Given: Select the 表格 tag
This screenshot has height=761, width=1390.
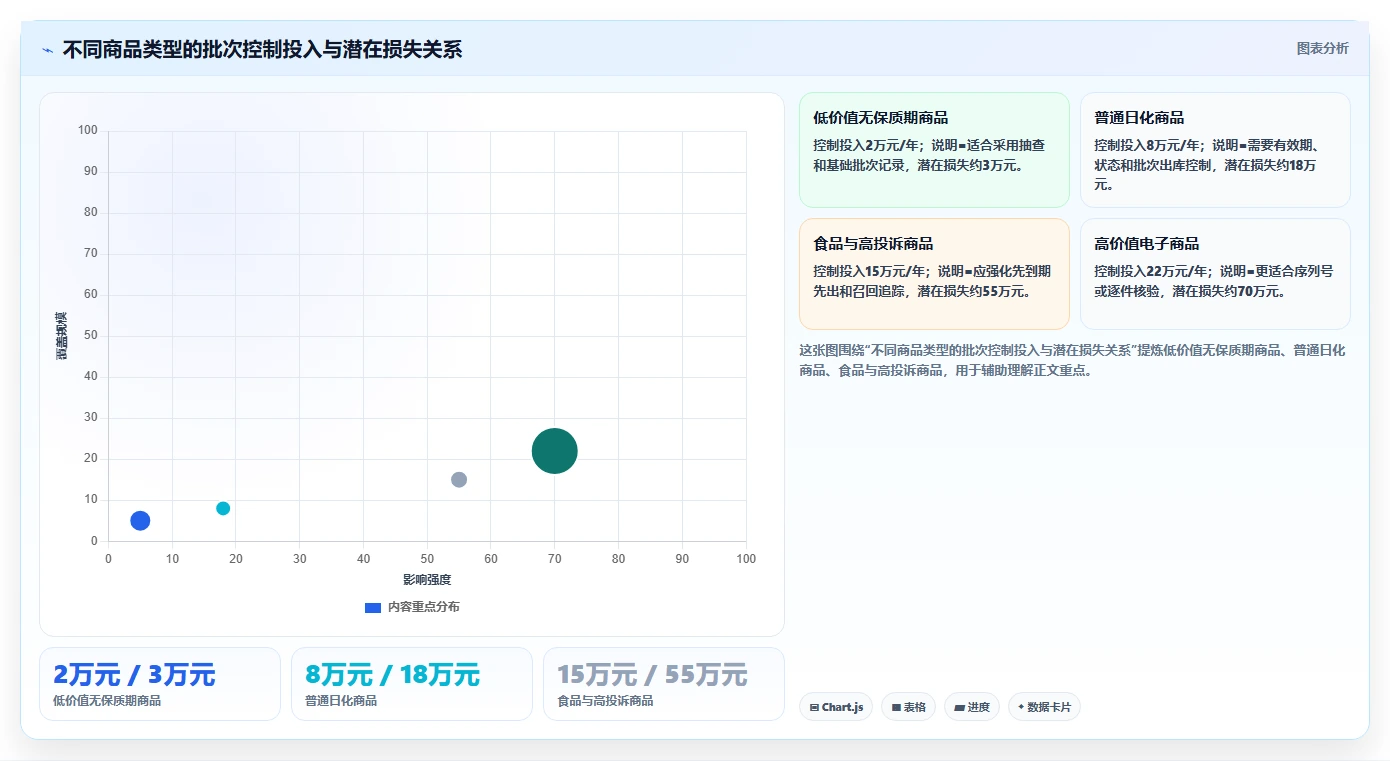Looking at the screenshot, I should point(908,707).
